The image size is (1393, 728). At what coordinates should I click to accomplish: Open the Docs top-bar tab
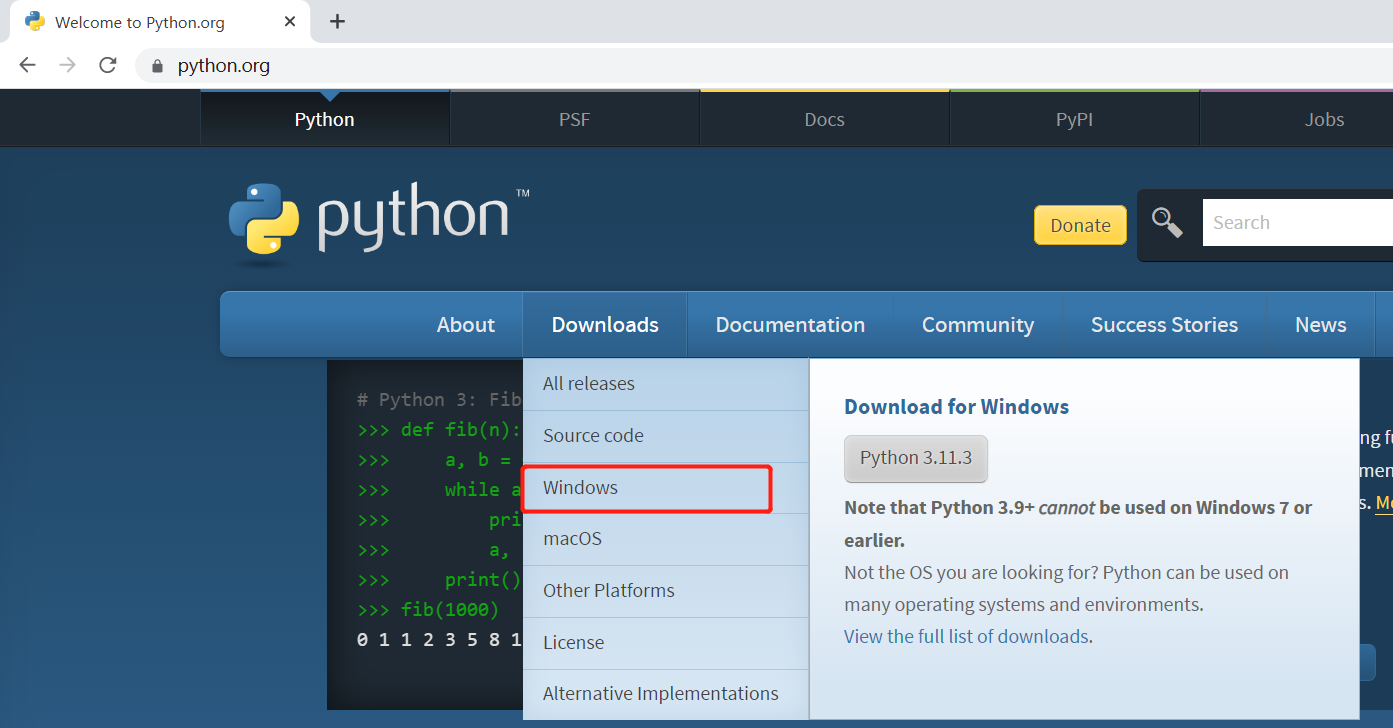pyautogui.click(x=825, y=119)
